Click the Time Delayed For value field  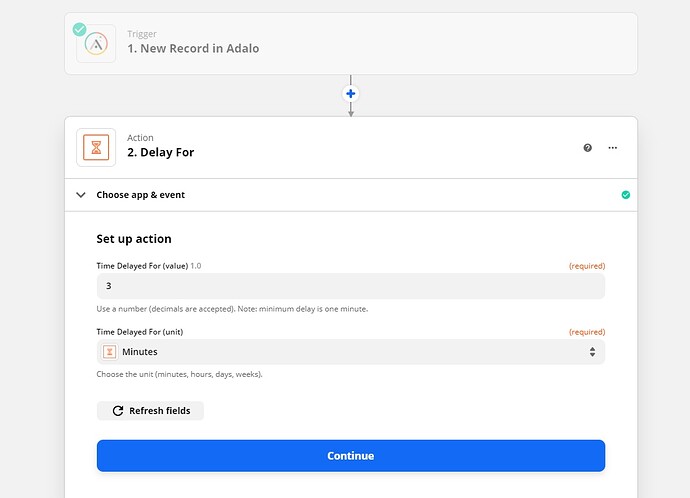tap(350, 286)
